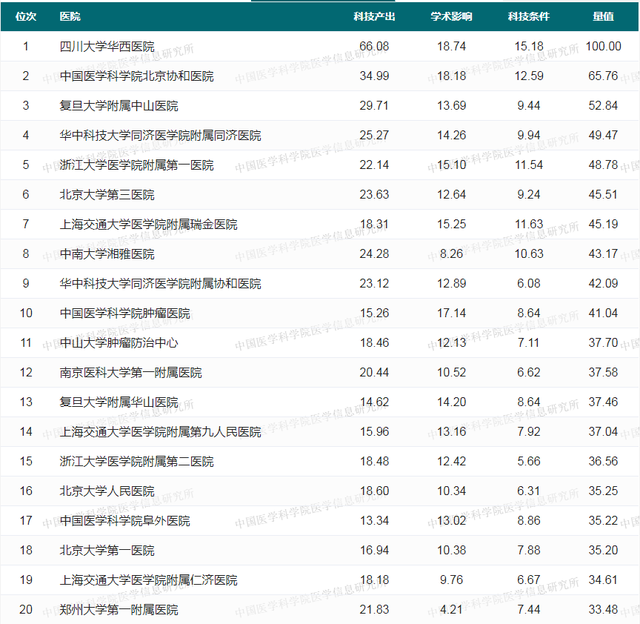This screenshot has height=624, width=640.
Task: Click the 29.71 科技产出 value
Action: (374, 106)
